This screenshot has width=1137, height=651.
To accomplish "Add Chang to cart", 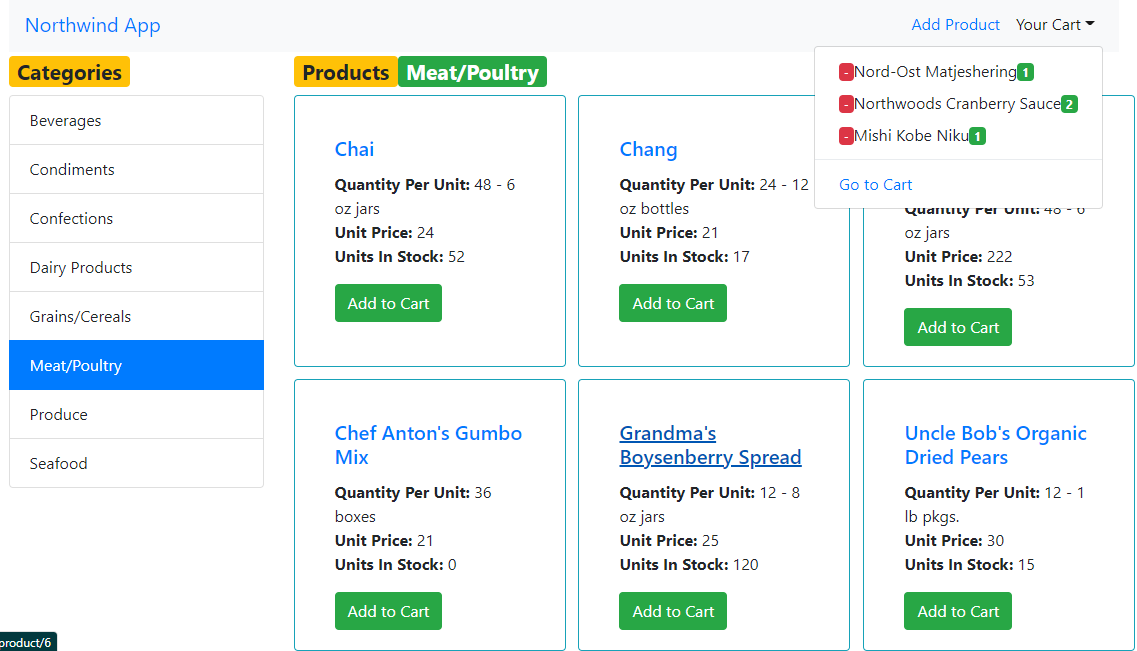I will (x=673, y=303).
